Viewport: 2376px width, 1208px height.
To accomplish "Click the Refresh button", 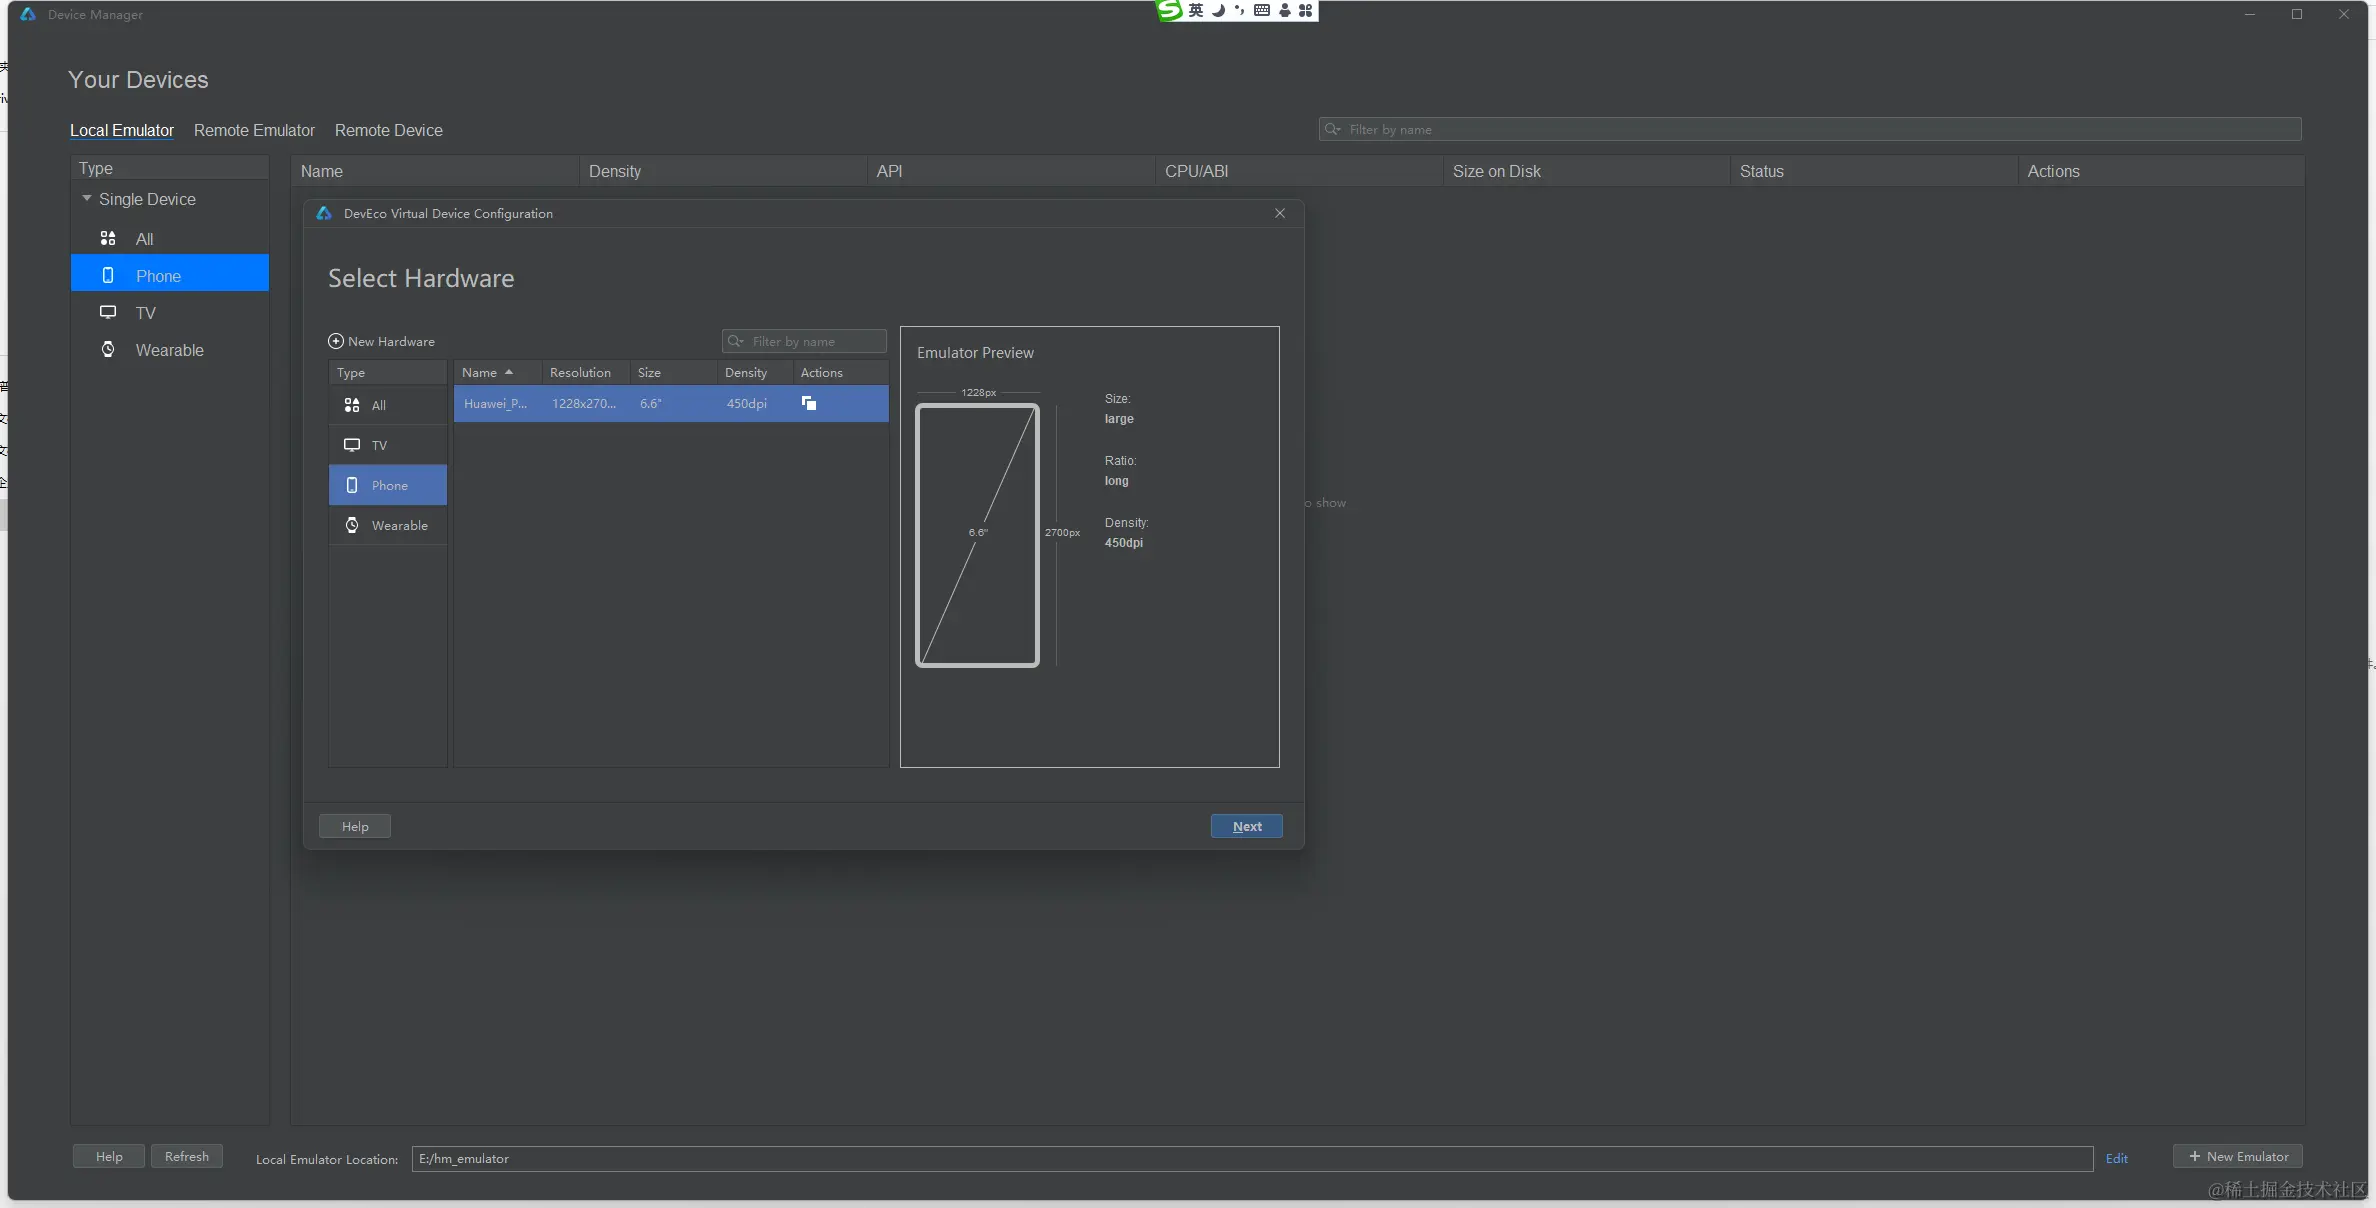I will (x=187, y=1157).
